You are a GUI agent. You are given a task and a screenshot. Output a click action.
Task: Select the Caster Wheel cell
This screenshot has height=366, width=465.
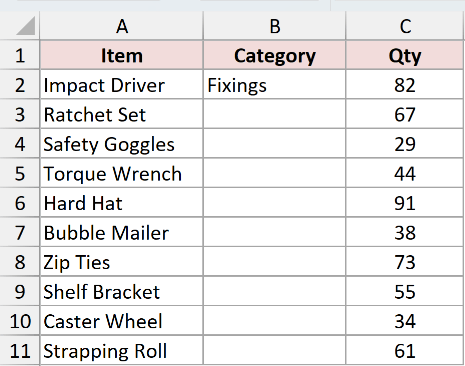pos(121,321)
